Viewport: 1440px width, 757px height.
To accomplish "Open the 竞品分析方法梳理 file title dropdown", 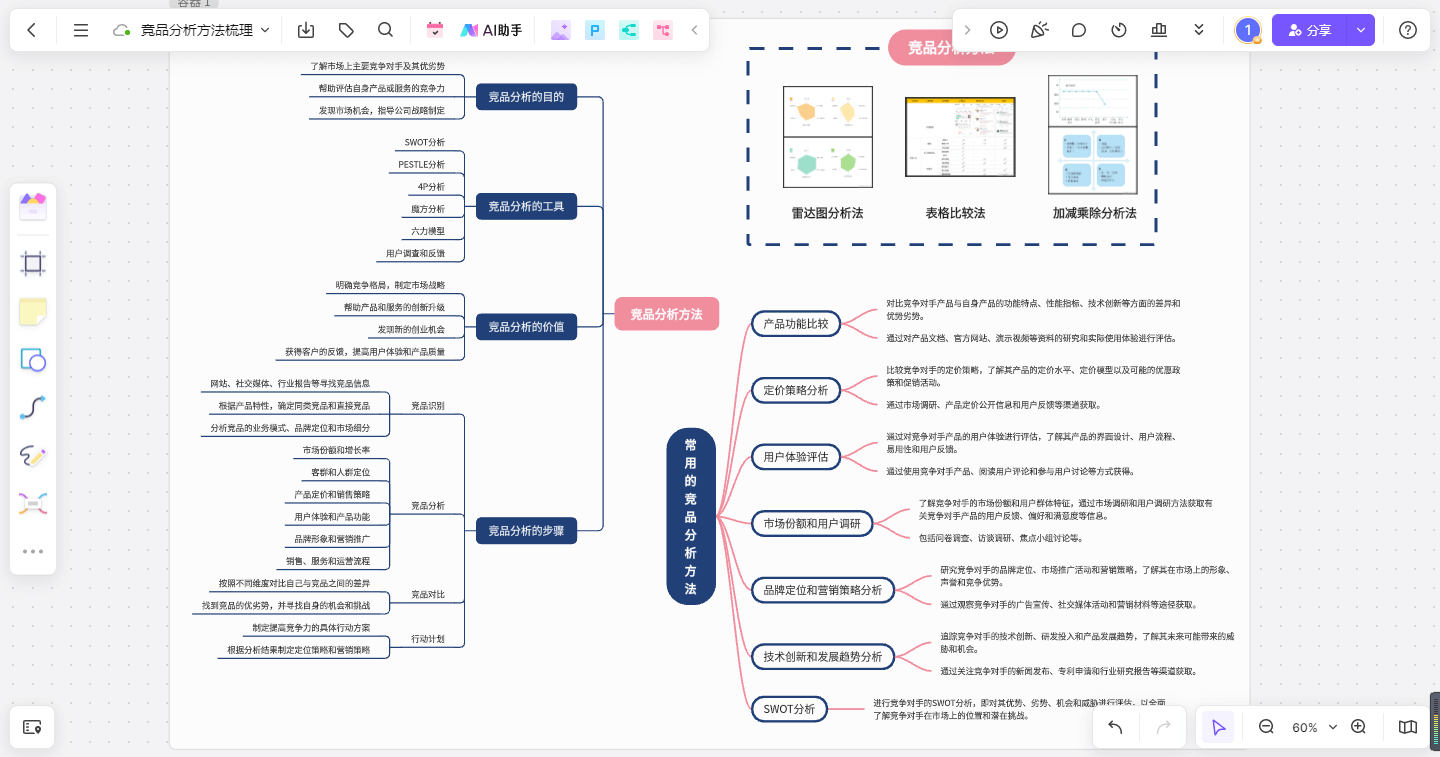I will (x=265, y=30).
